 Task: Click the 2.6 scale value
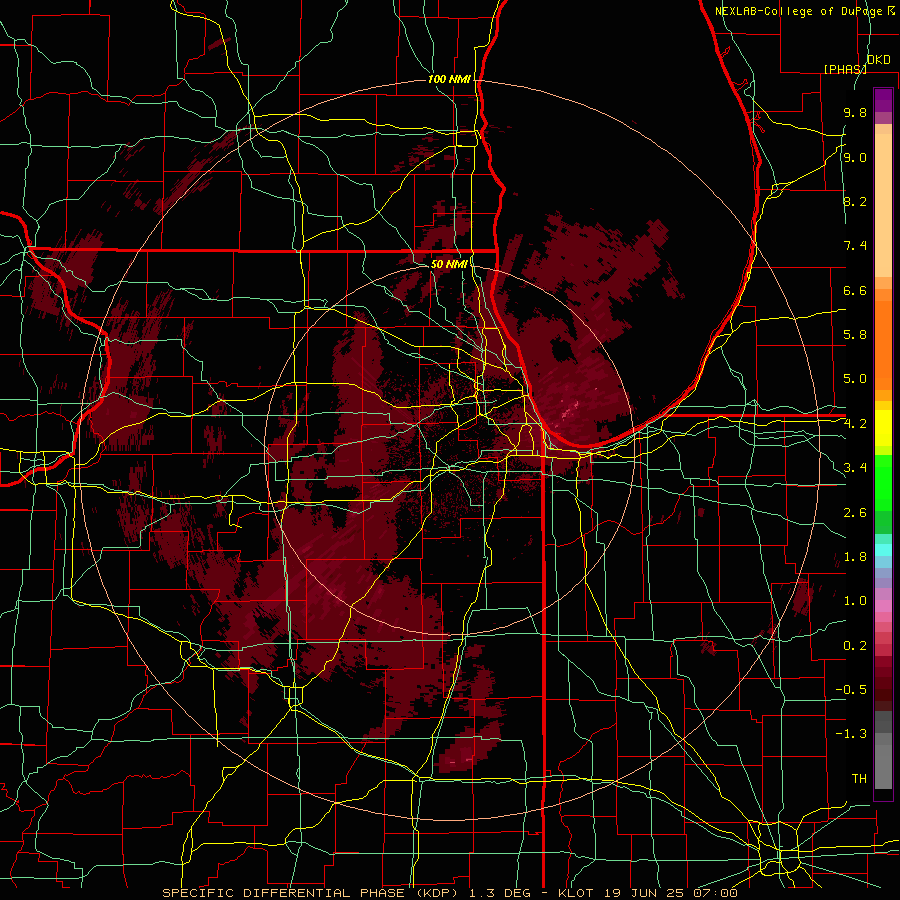855,513
